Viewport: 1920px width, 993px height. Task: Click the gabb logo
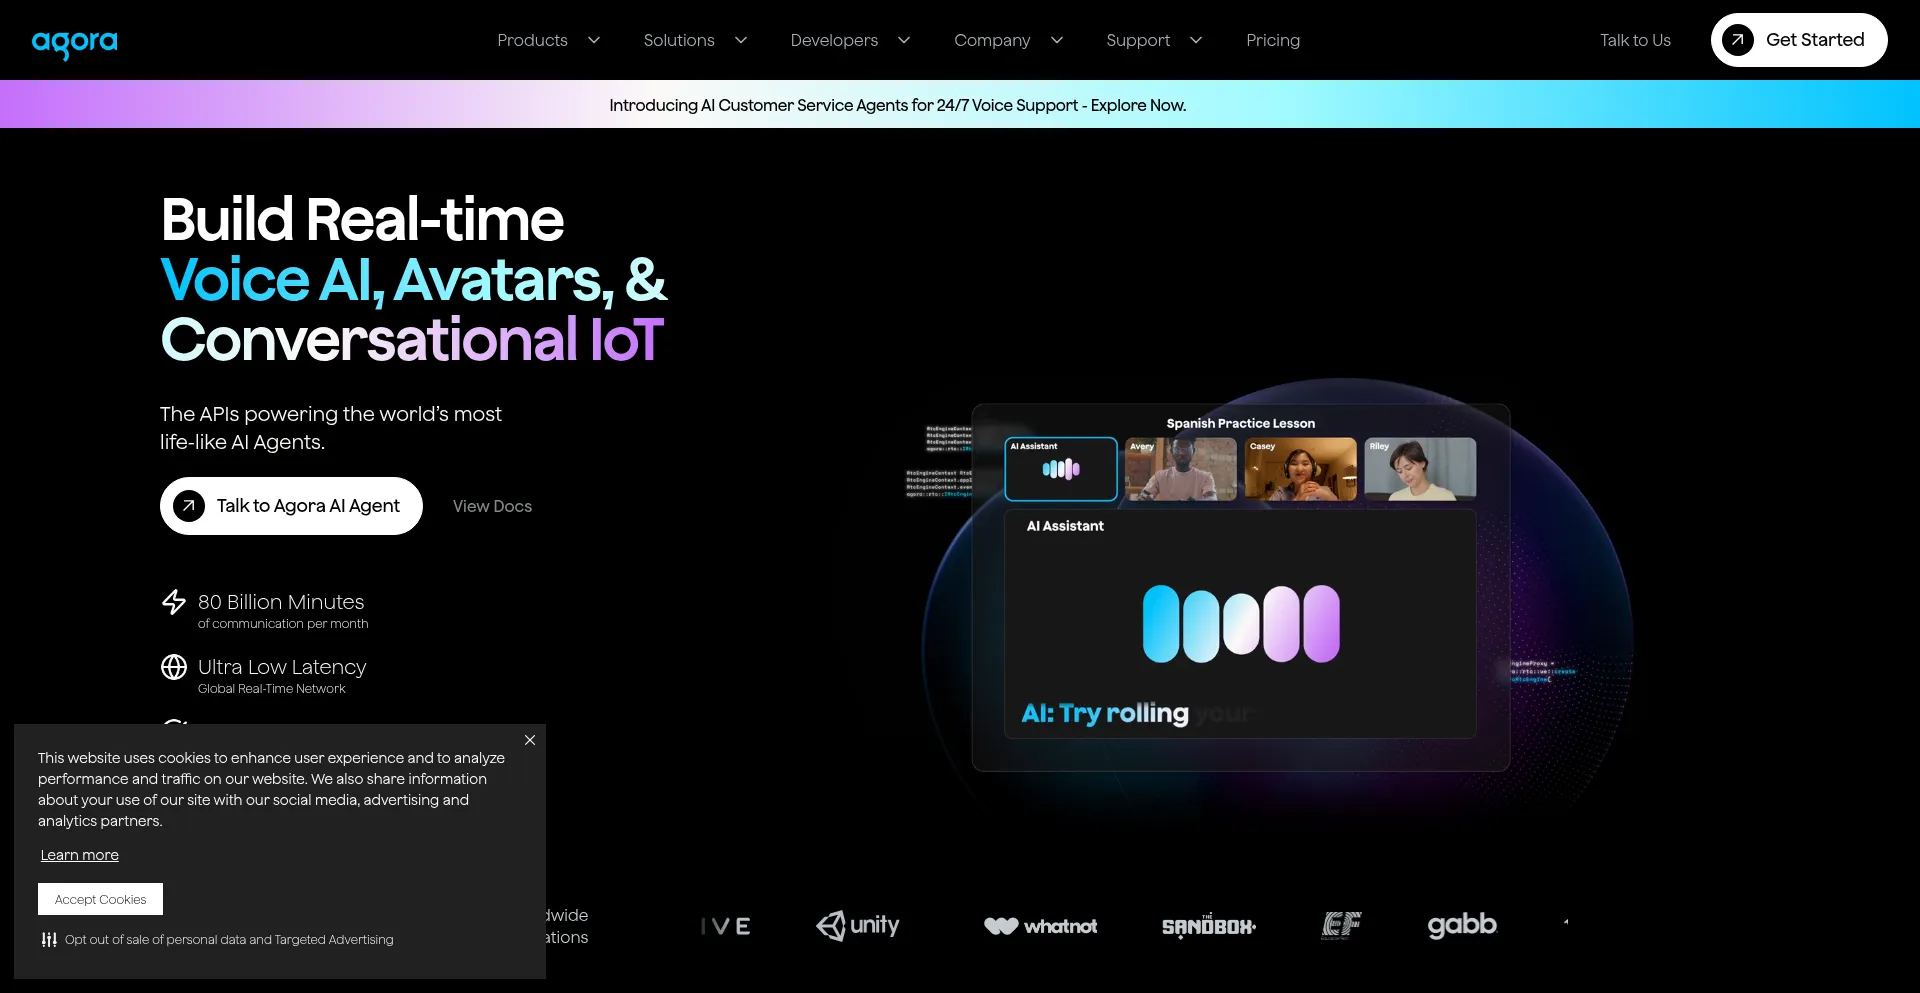click(x=1462, y=926)
